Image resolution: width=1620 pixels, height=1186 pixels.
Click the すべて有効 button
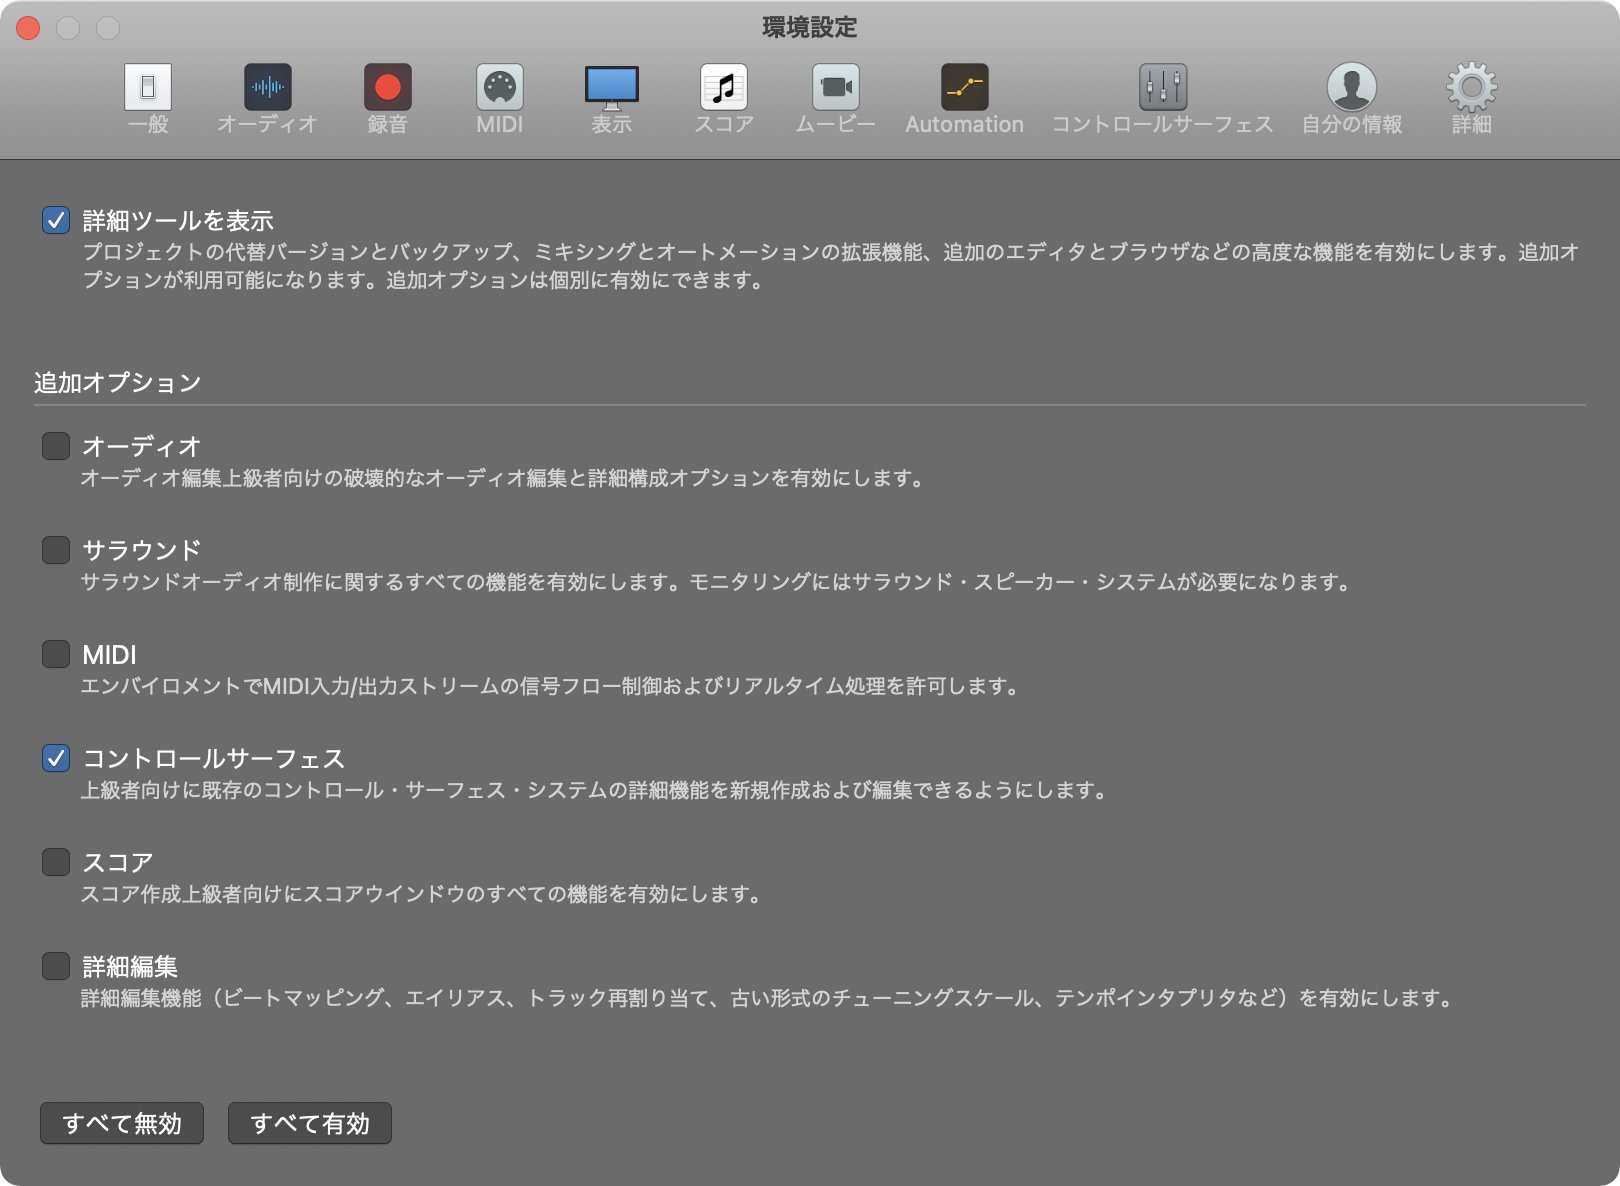310,1123
